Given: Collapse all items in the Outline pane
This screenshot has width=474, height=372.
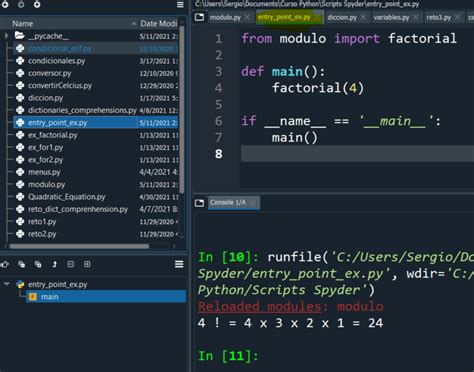Looking at the screenshot, I should pyautogui.click(x=22, y=264).
